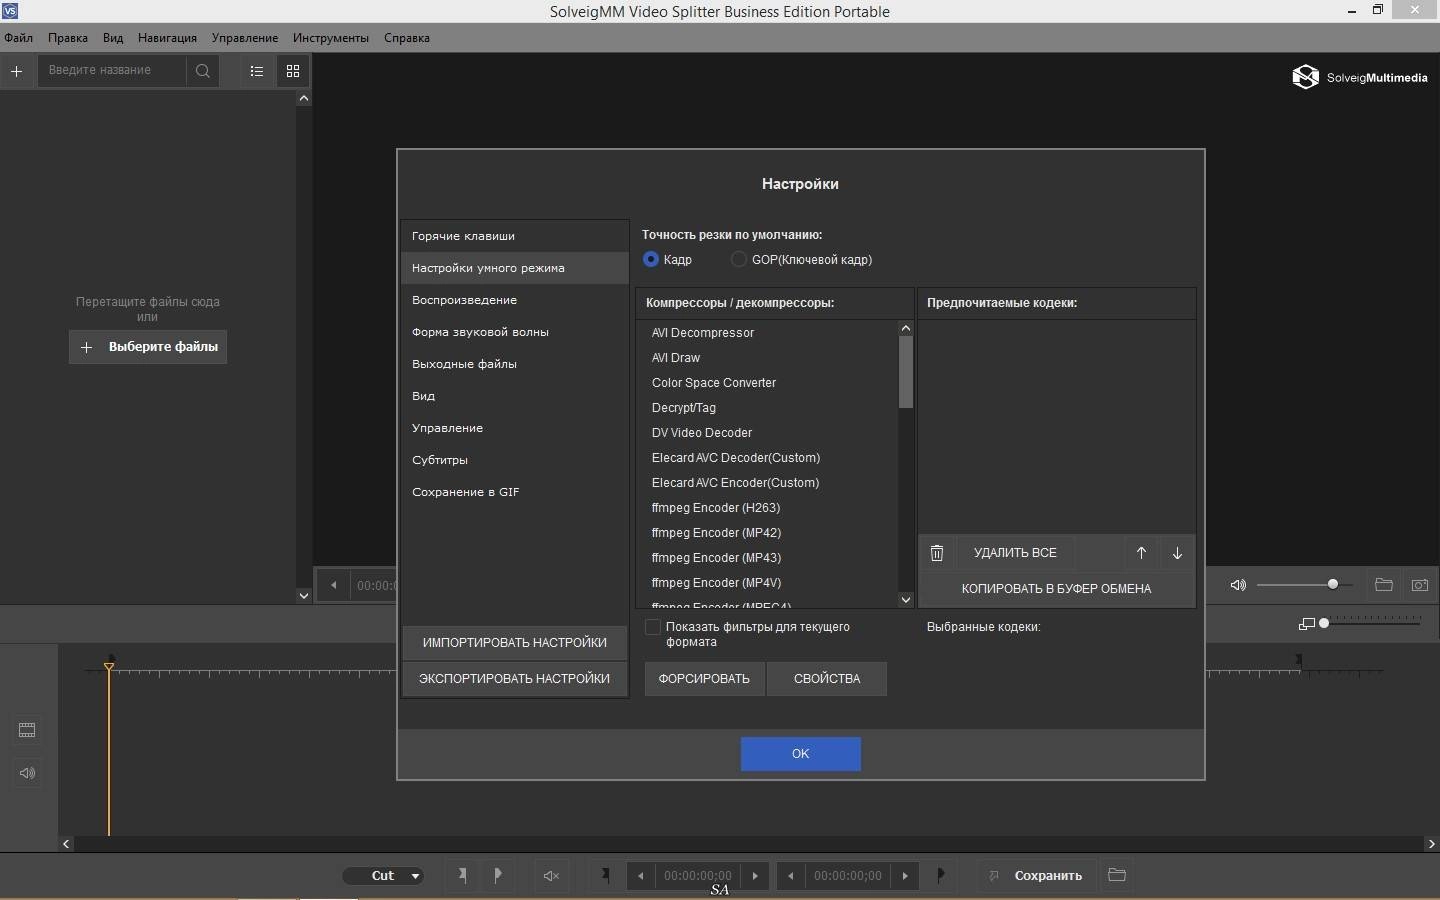Viewport: 1440px width, 900px height.
Task: Click Копировать в буфер обмена button
Action: (1057, 589)
